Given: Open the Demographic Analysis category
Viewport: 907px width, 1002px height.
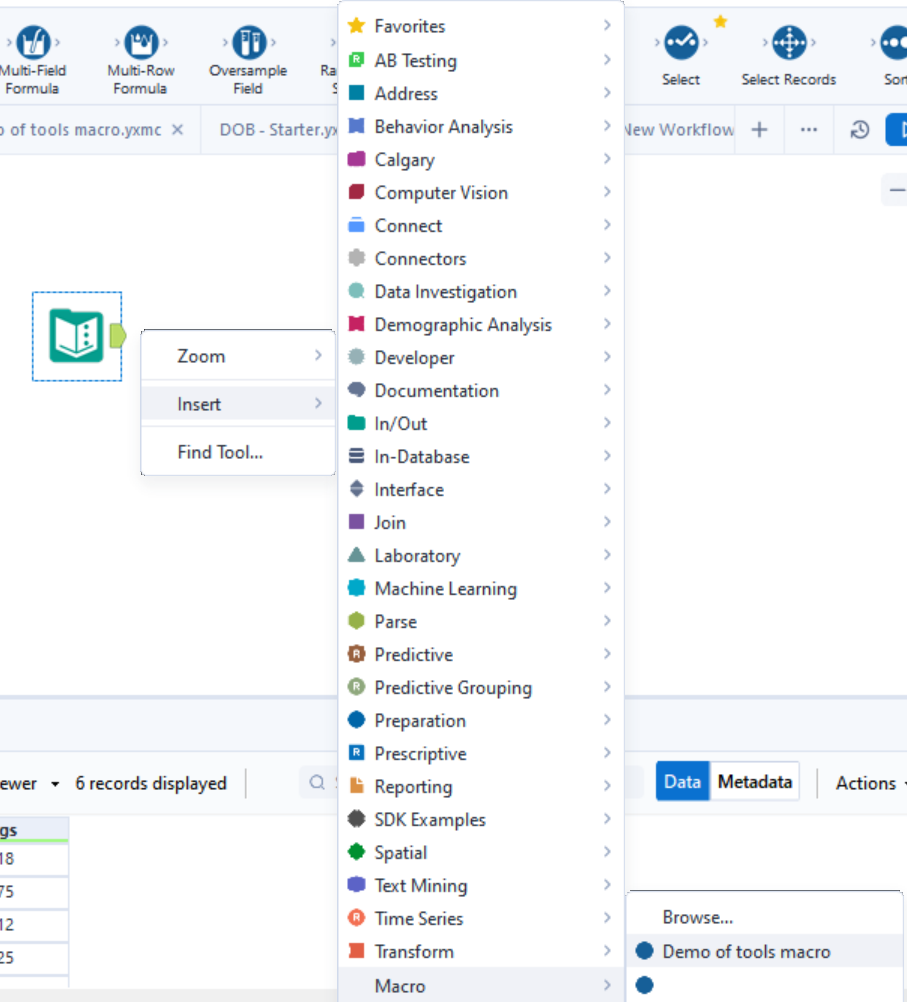Looking at the screenshot, I should [481, 325].
